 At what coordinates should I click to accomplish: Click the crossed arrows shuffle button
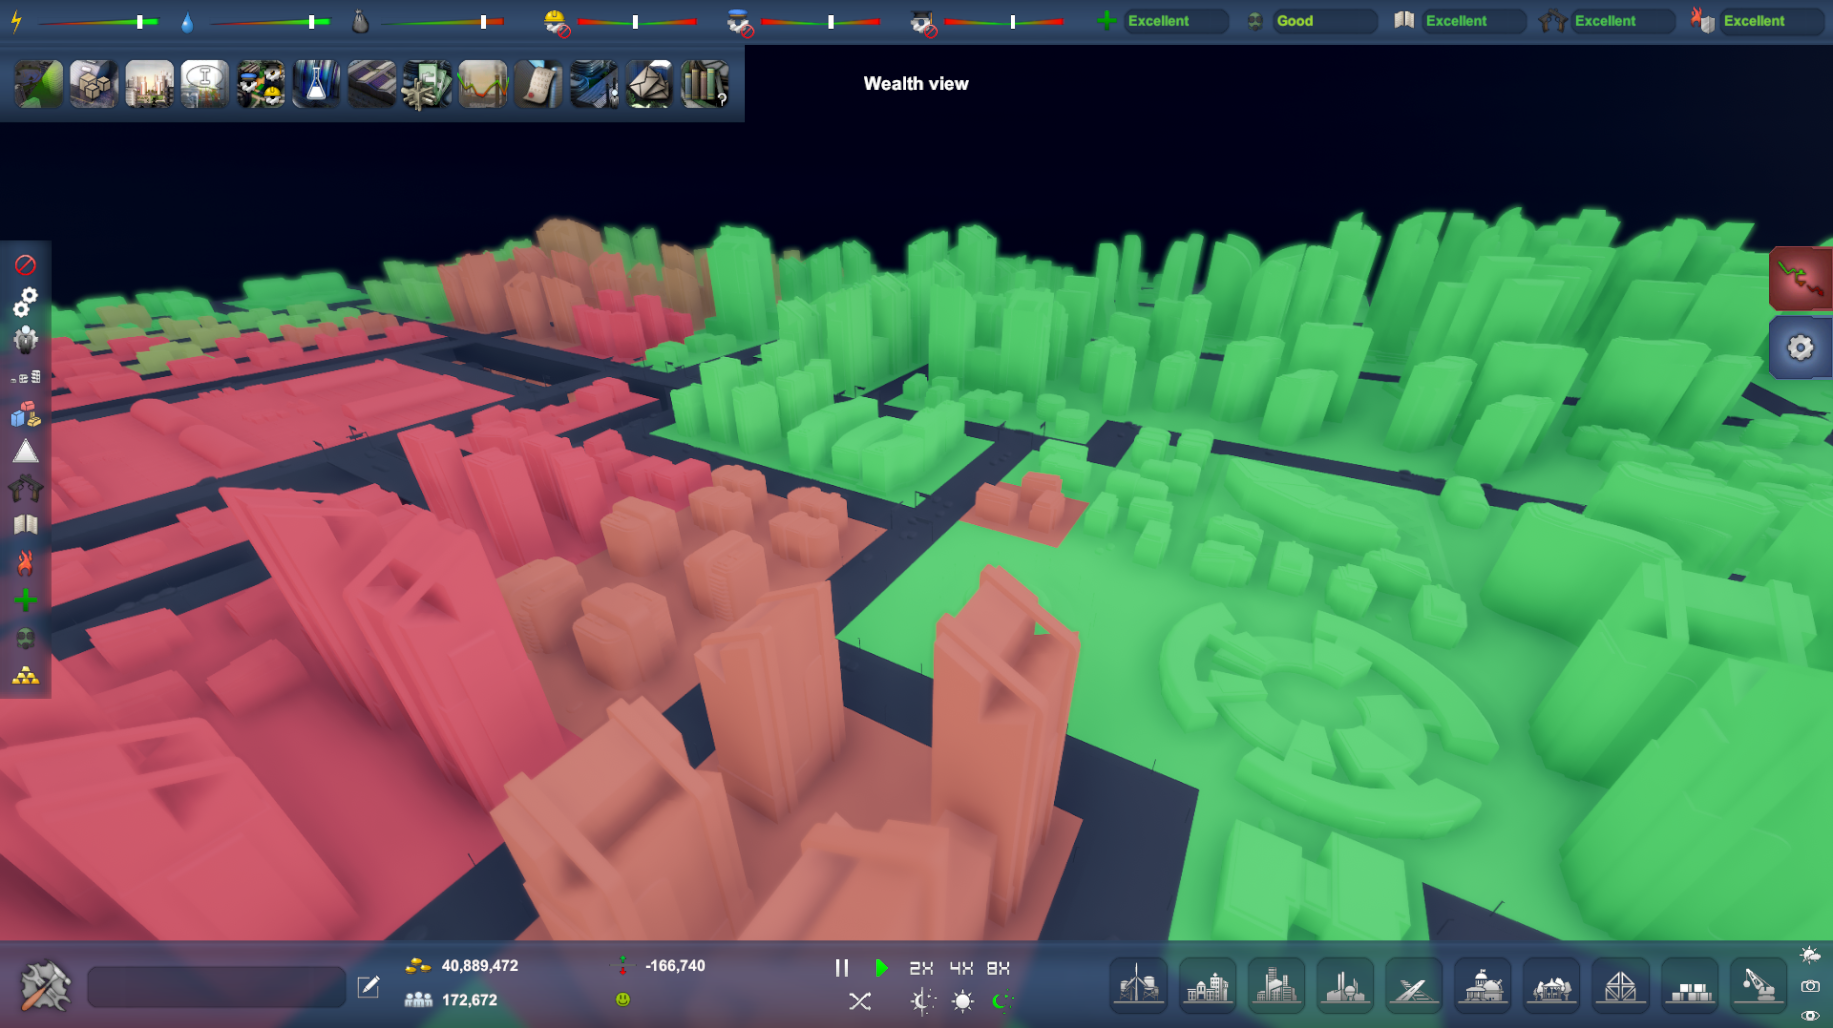[860, 1001]
